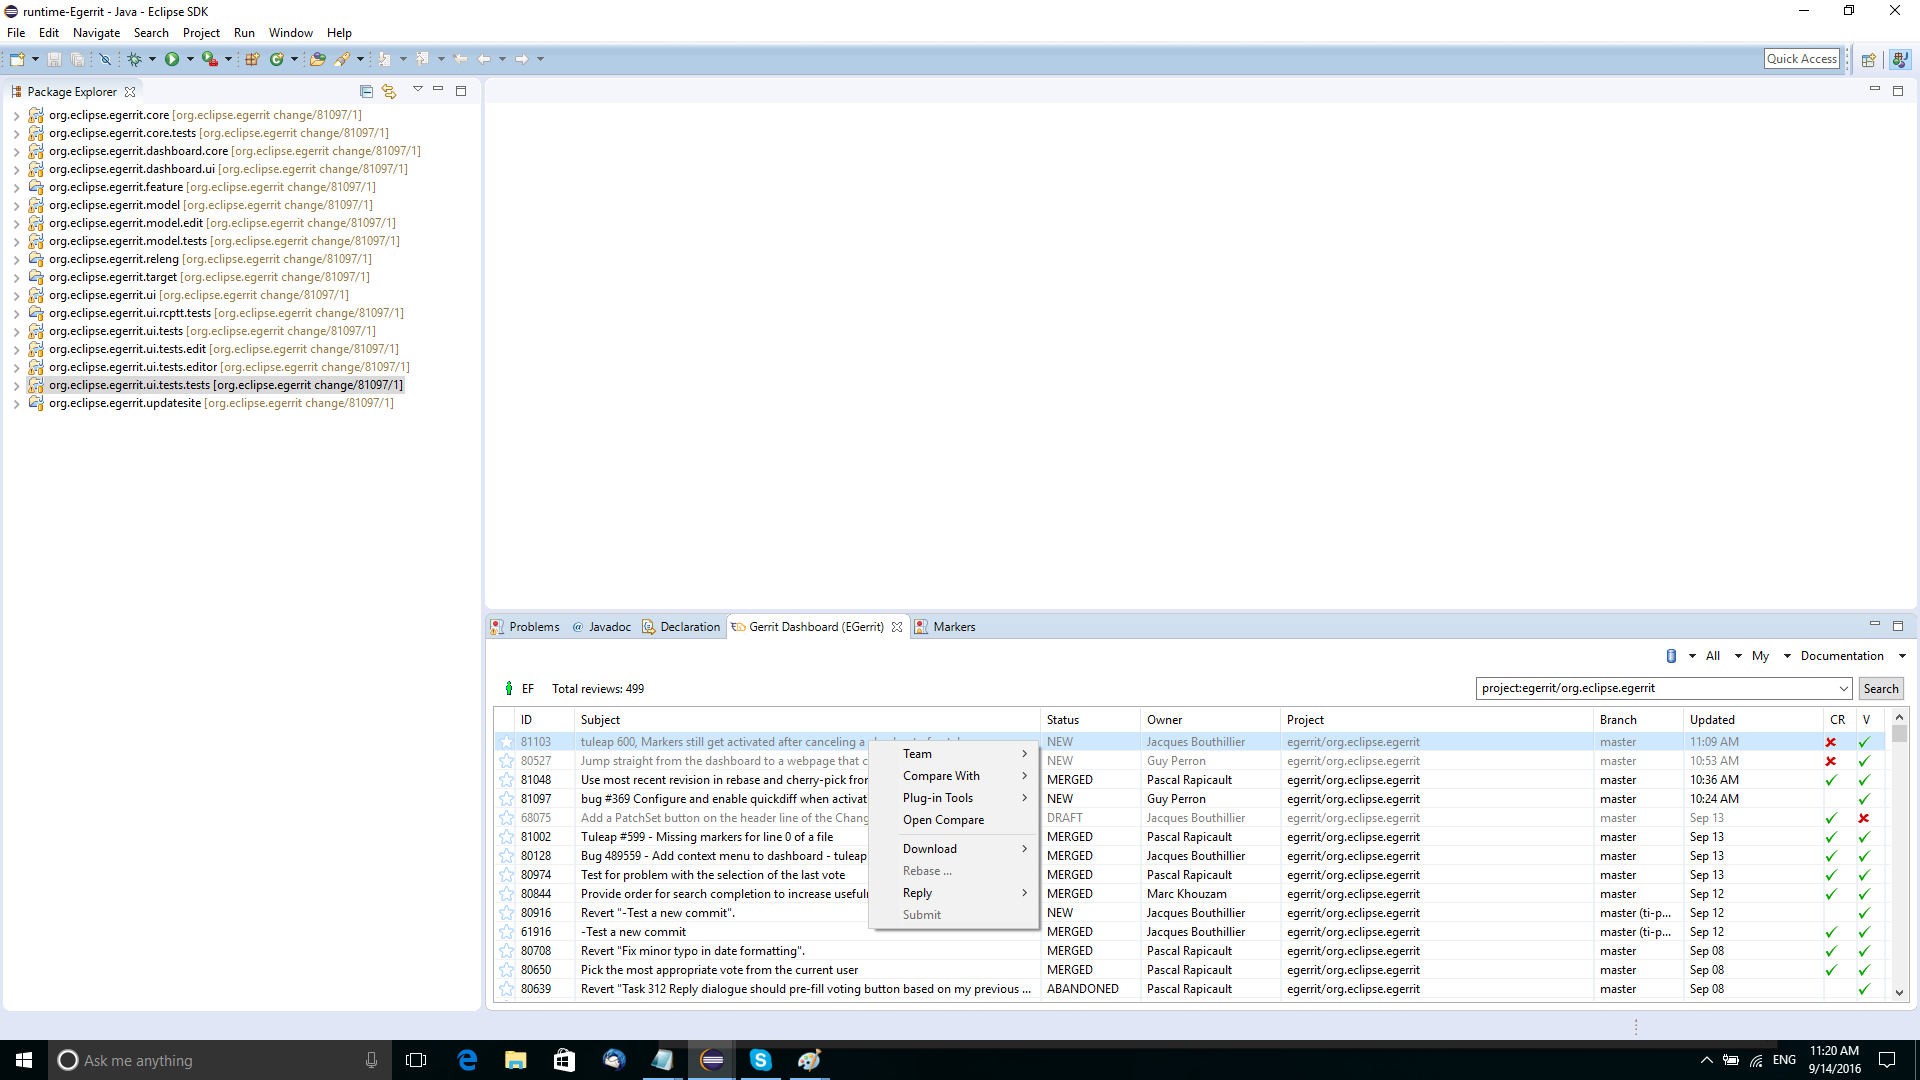Image resolution: width=1920 pixels, height=1080 pixels.
Task: Click the Forward navigation arrow icon
Action: click(522, 59)
